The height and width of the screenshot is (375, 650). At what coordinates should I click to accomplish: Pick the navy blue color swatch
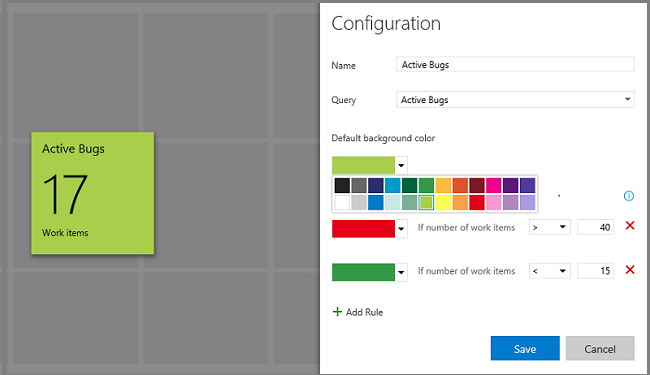[x=376, y=186]
